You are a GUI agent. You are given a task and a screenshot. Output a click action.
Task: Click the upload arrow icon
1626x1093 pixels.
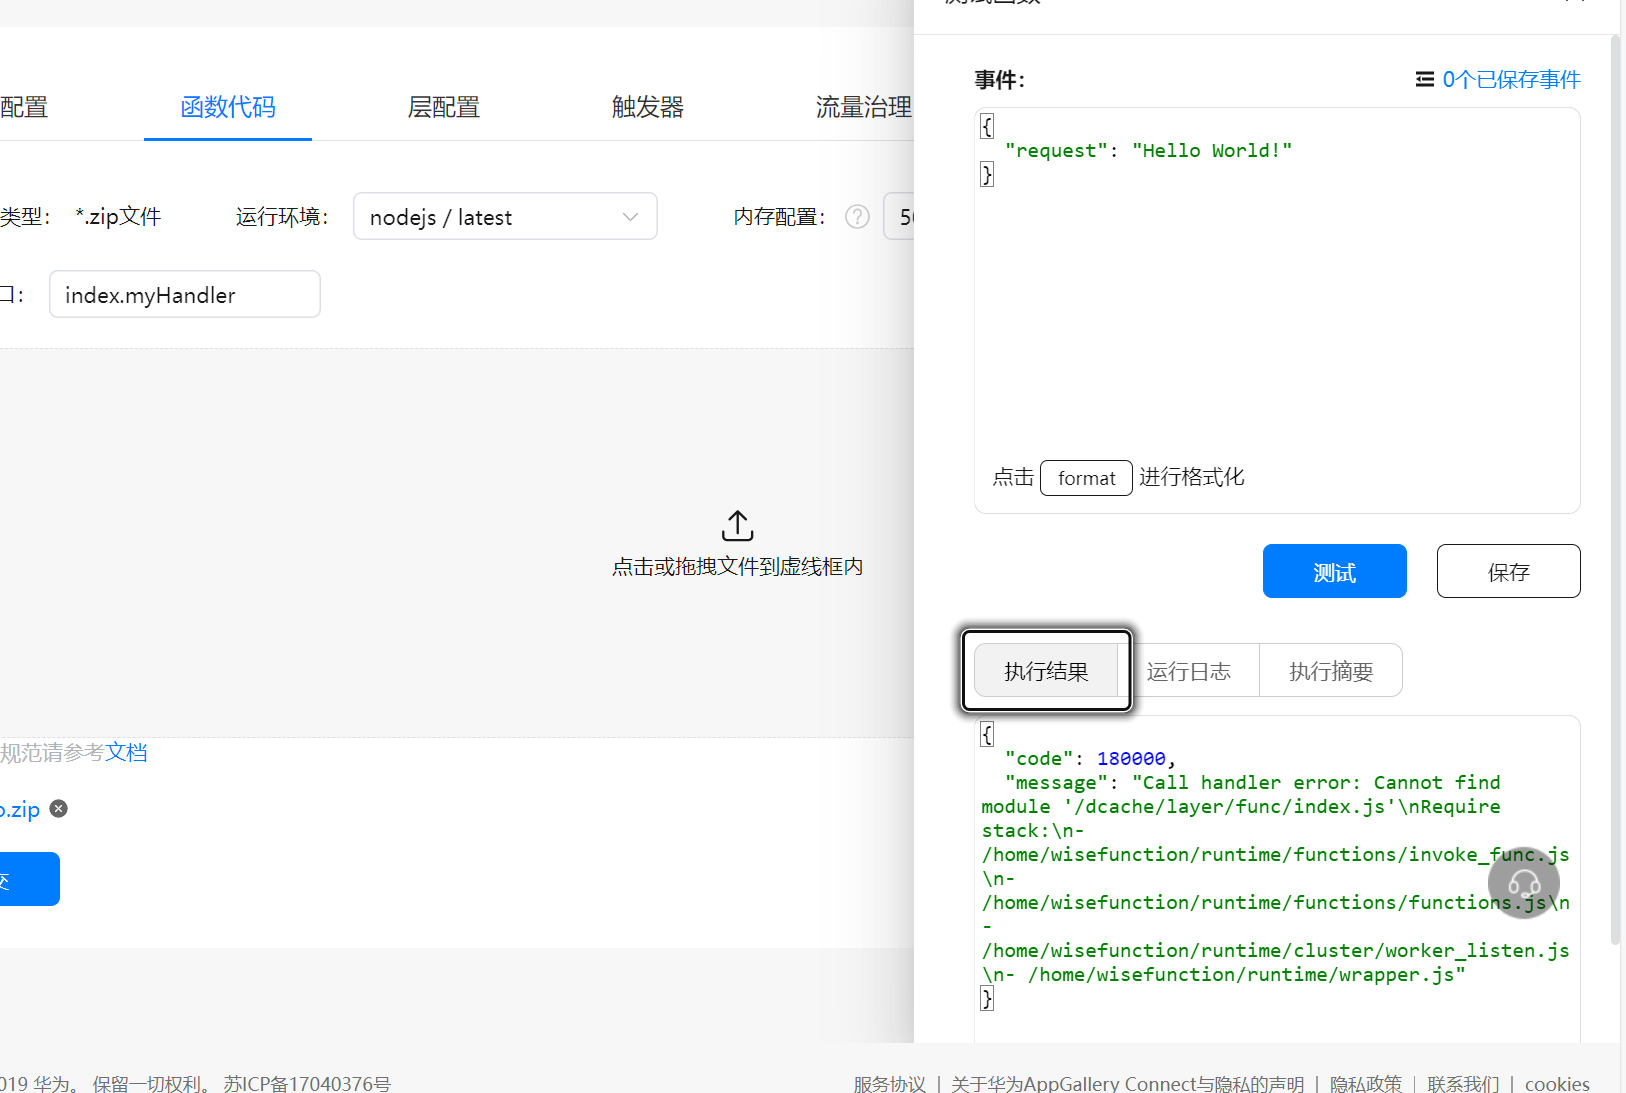pos(738,525)
